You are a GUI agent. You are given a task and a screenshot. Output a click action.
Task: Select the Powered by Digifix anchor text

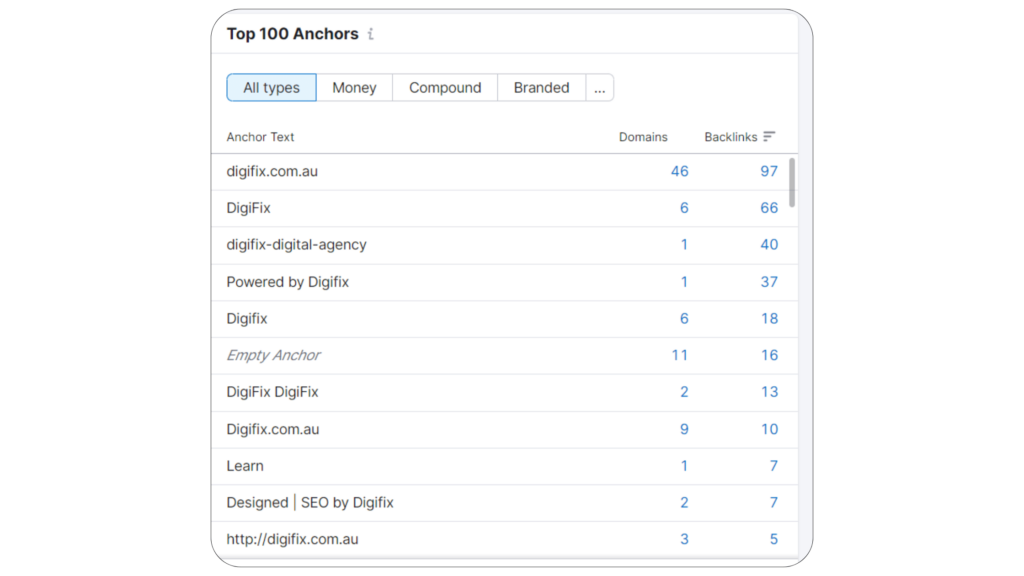pos(287,281)
